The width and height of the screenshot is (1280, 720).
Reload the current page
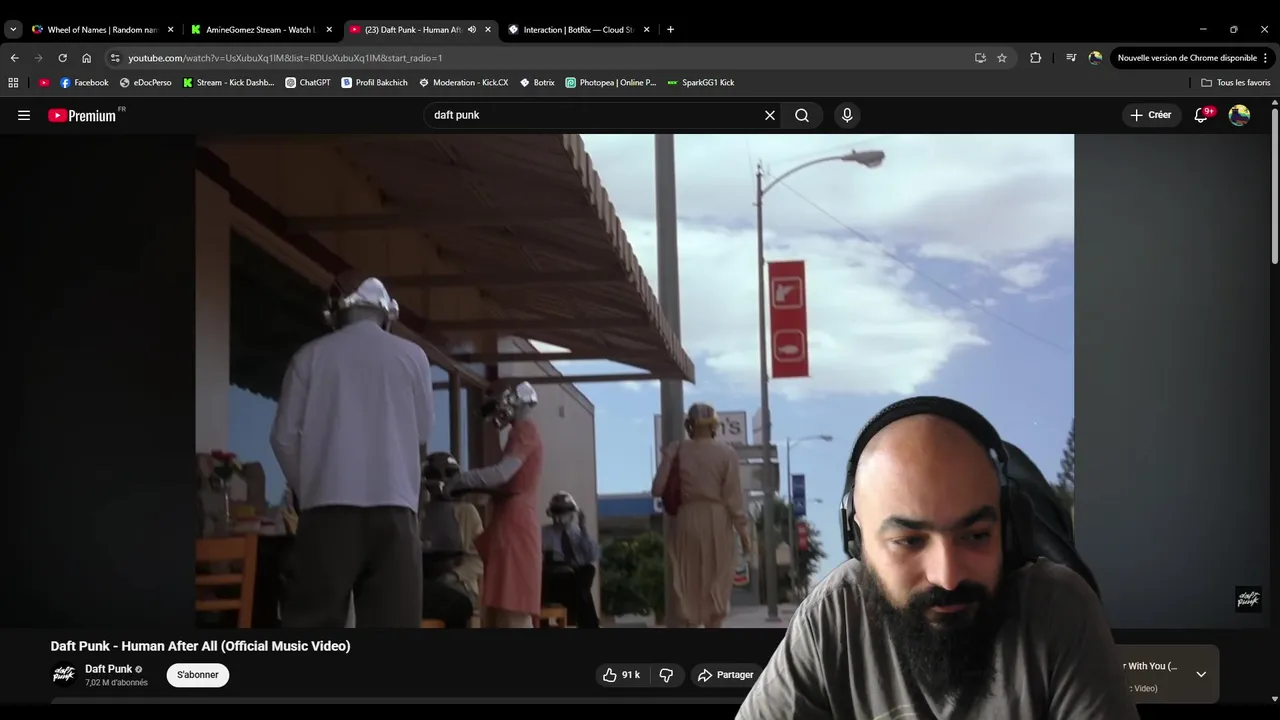coord(62,58)
